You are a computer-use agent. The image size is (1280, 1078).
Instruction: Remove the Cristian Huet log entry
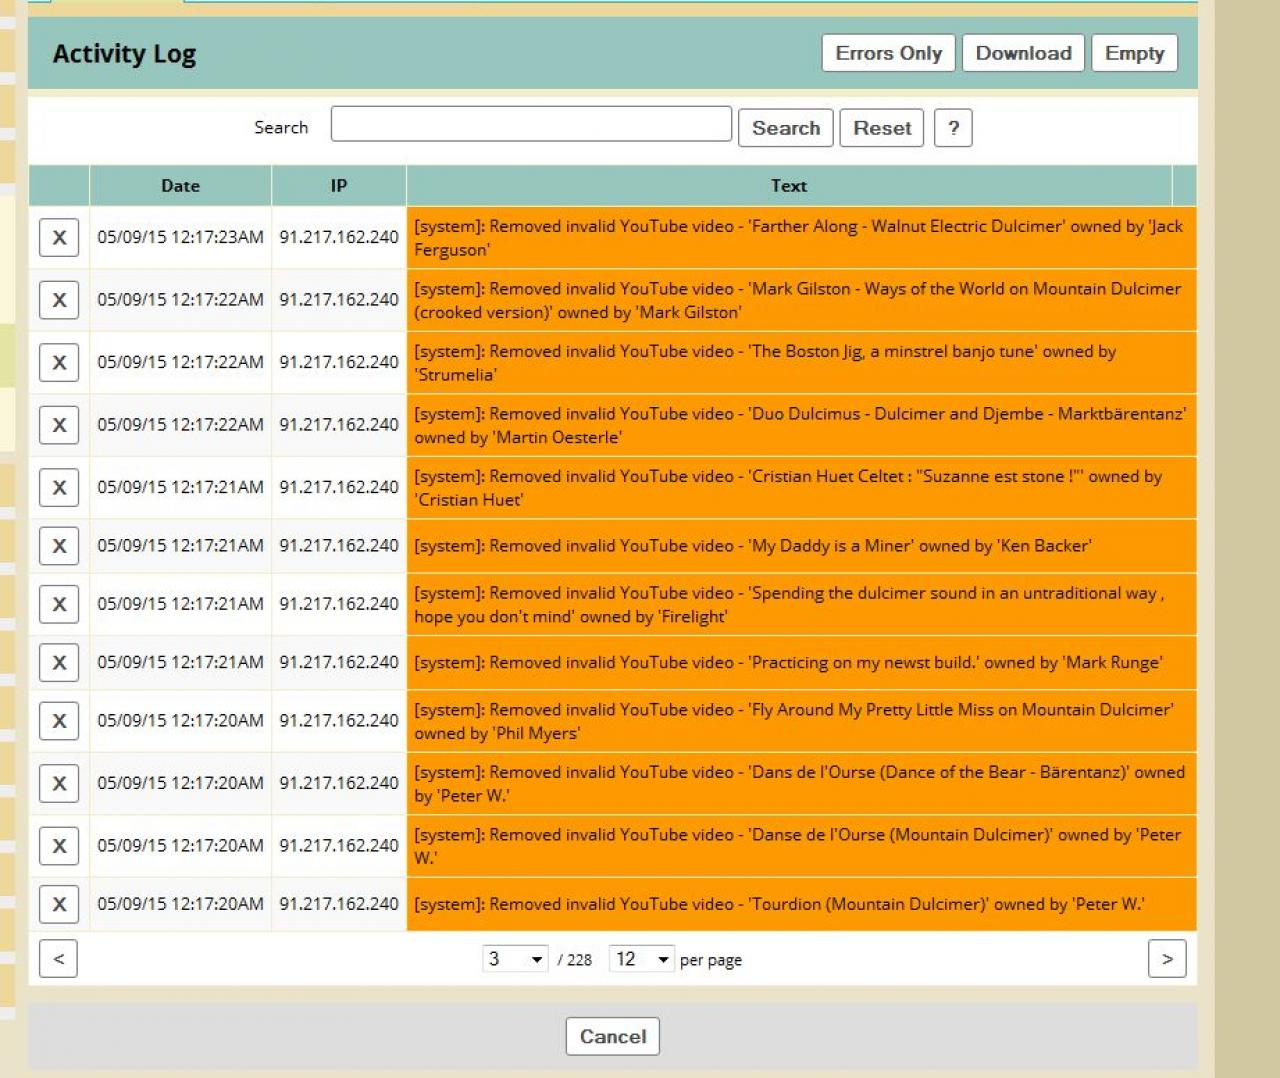point(59,488)
